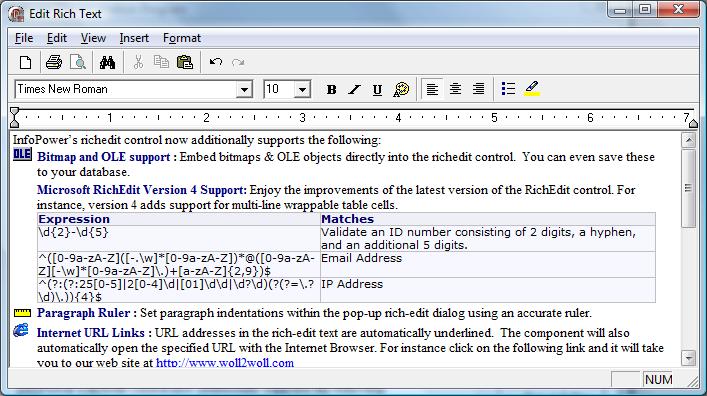
Task: Open the Insert menu
Action: (134, 38)
